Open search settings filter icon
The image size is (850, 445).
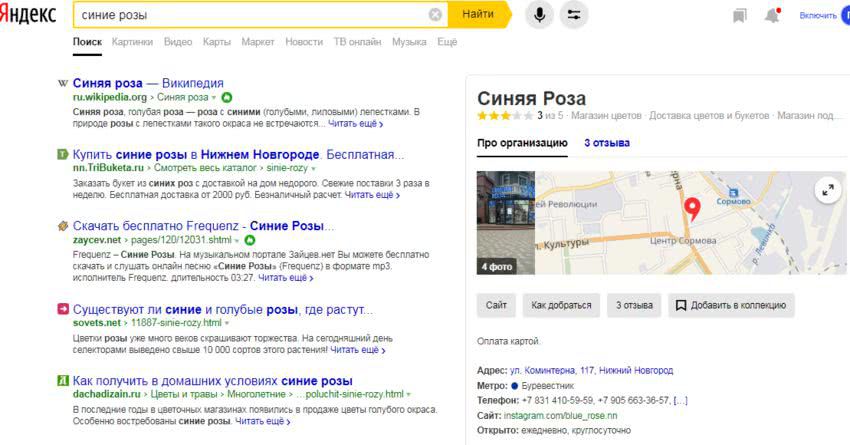point(574,15)
